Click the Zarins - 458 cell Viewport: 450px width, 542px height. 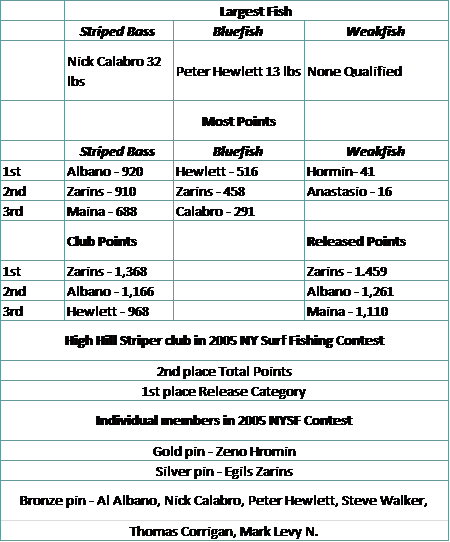pyautogui.click(x=239, y=191)
